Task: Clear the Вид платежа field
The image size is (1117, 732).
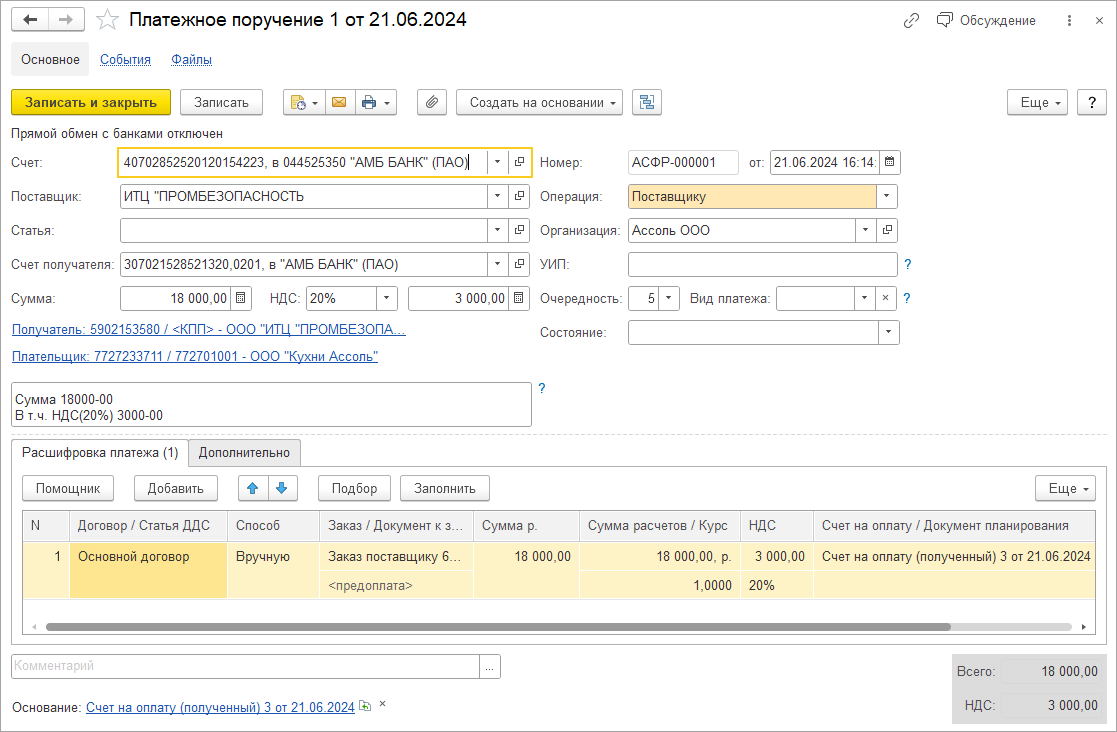Action: click(884, 298)
